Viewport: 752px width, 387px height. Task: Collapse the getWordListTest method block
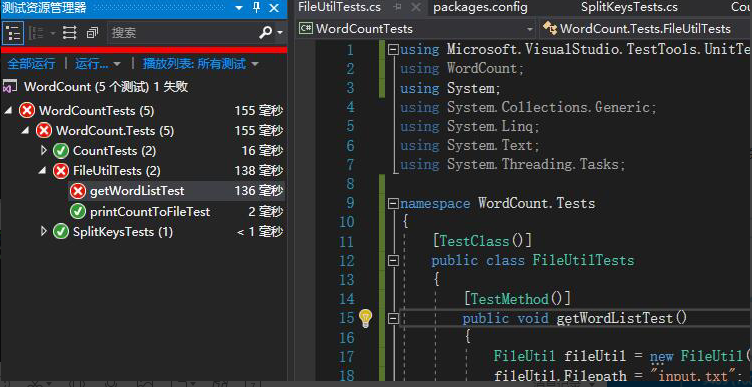(x=393, y=318)
